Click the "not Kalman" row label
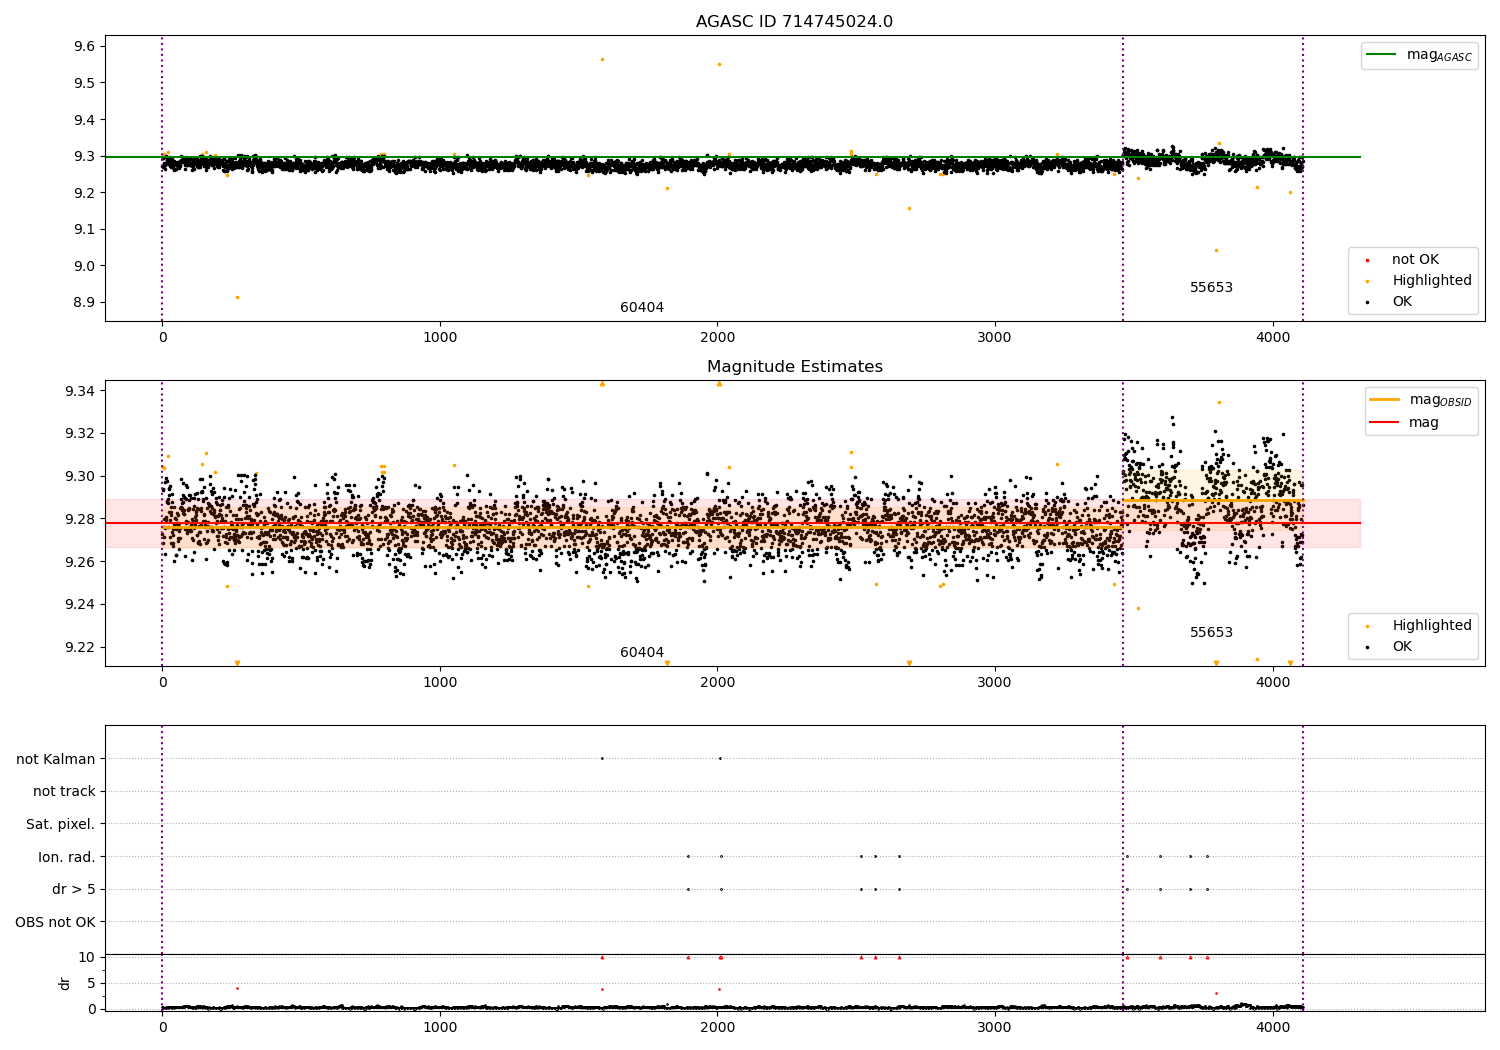The width and height of the screenshot is (1500, 1050). click(56, 760)
